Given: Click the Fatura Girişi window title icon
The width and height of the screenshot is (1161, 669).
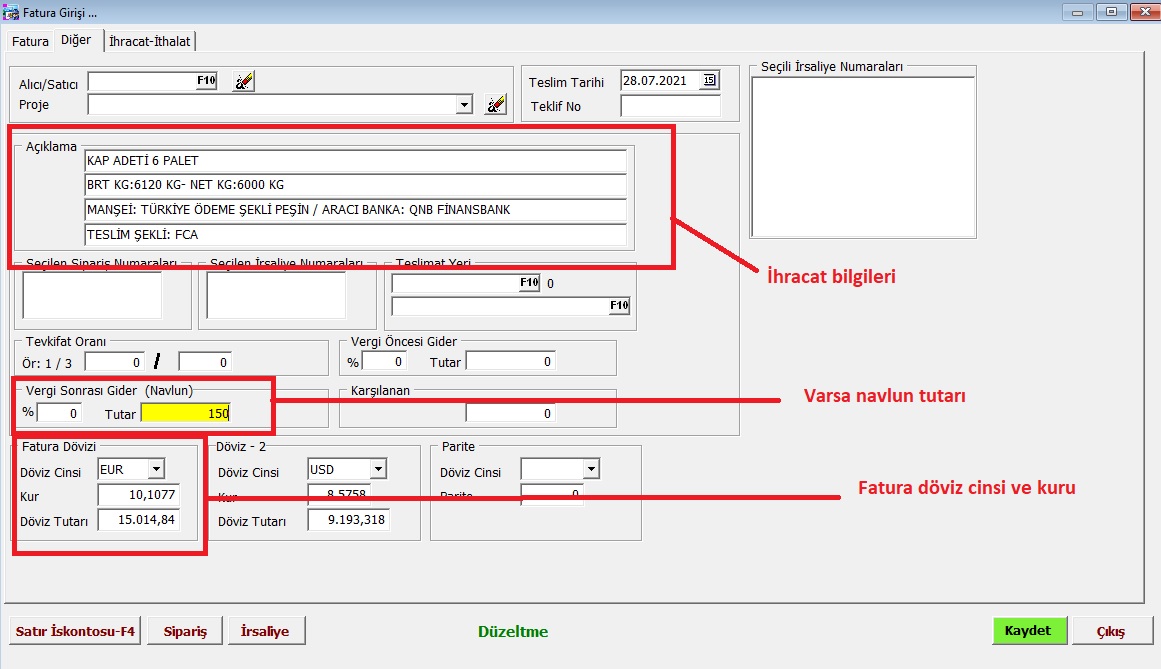Looking at the screenshot, I should click(12, 12).
